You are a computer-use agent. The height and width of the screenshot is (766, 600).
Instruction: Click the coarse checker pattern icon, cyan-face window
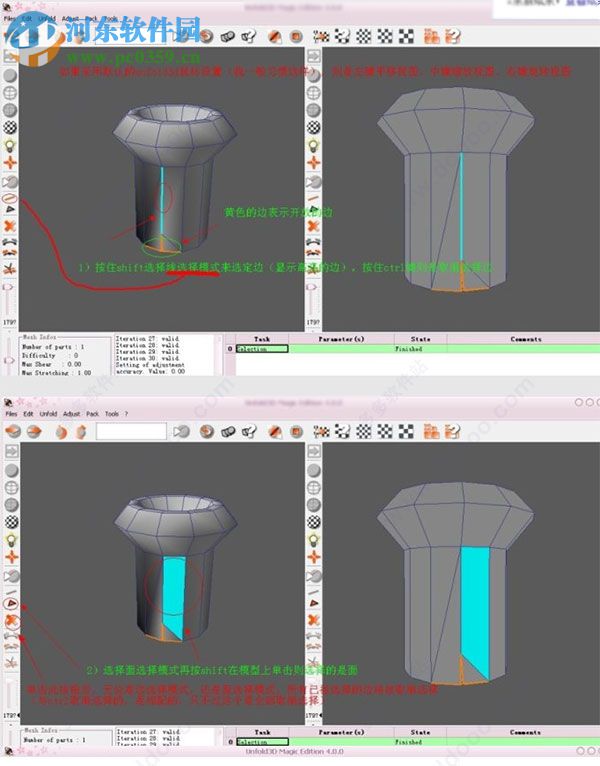(x=406, y=431)
